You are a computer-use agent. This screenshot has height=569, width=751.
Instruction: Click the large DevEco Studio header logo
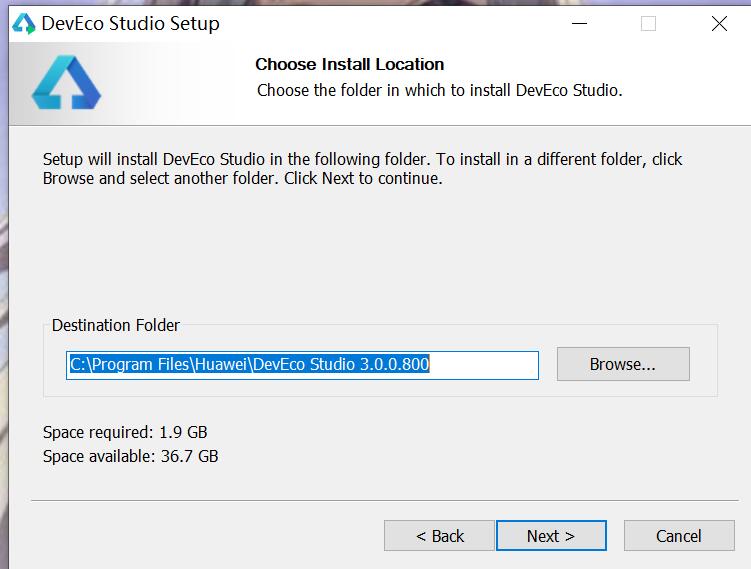[66, 83]
